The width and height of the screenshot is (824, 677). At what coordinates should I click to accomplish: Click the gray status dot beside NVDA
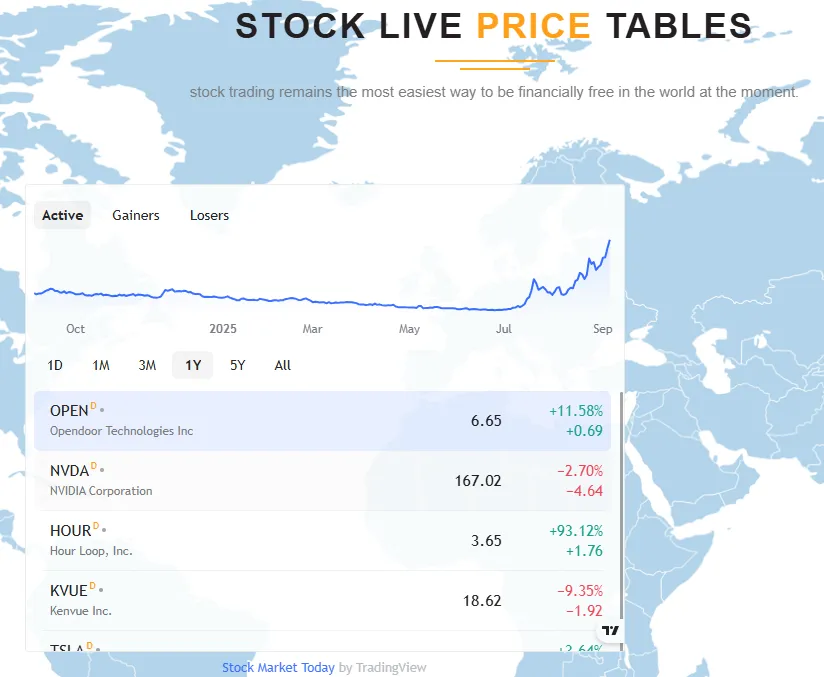click(102, 470)
